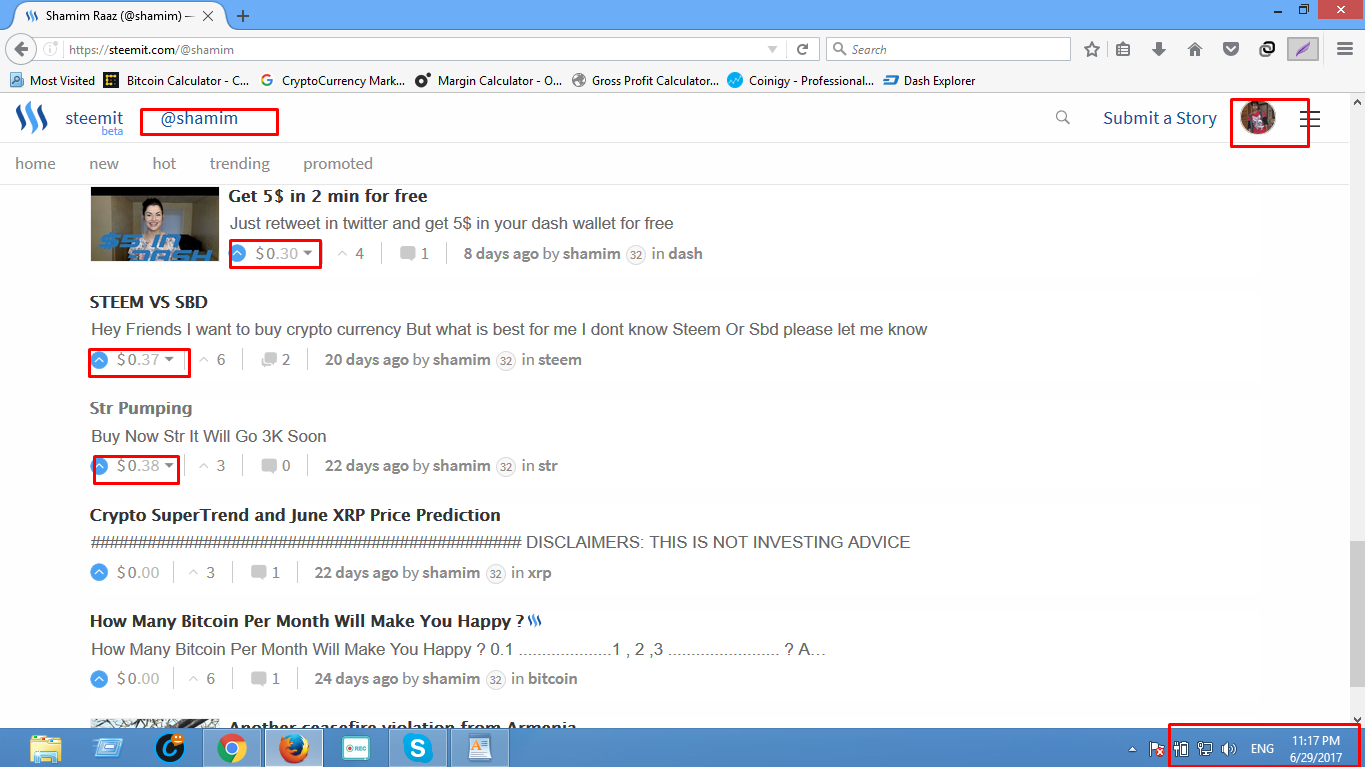
Task: Click the volume speaker tray icon
Action: [x=1229, y=749]
